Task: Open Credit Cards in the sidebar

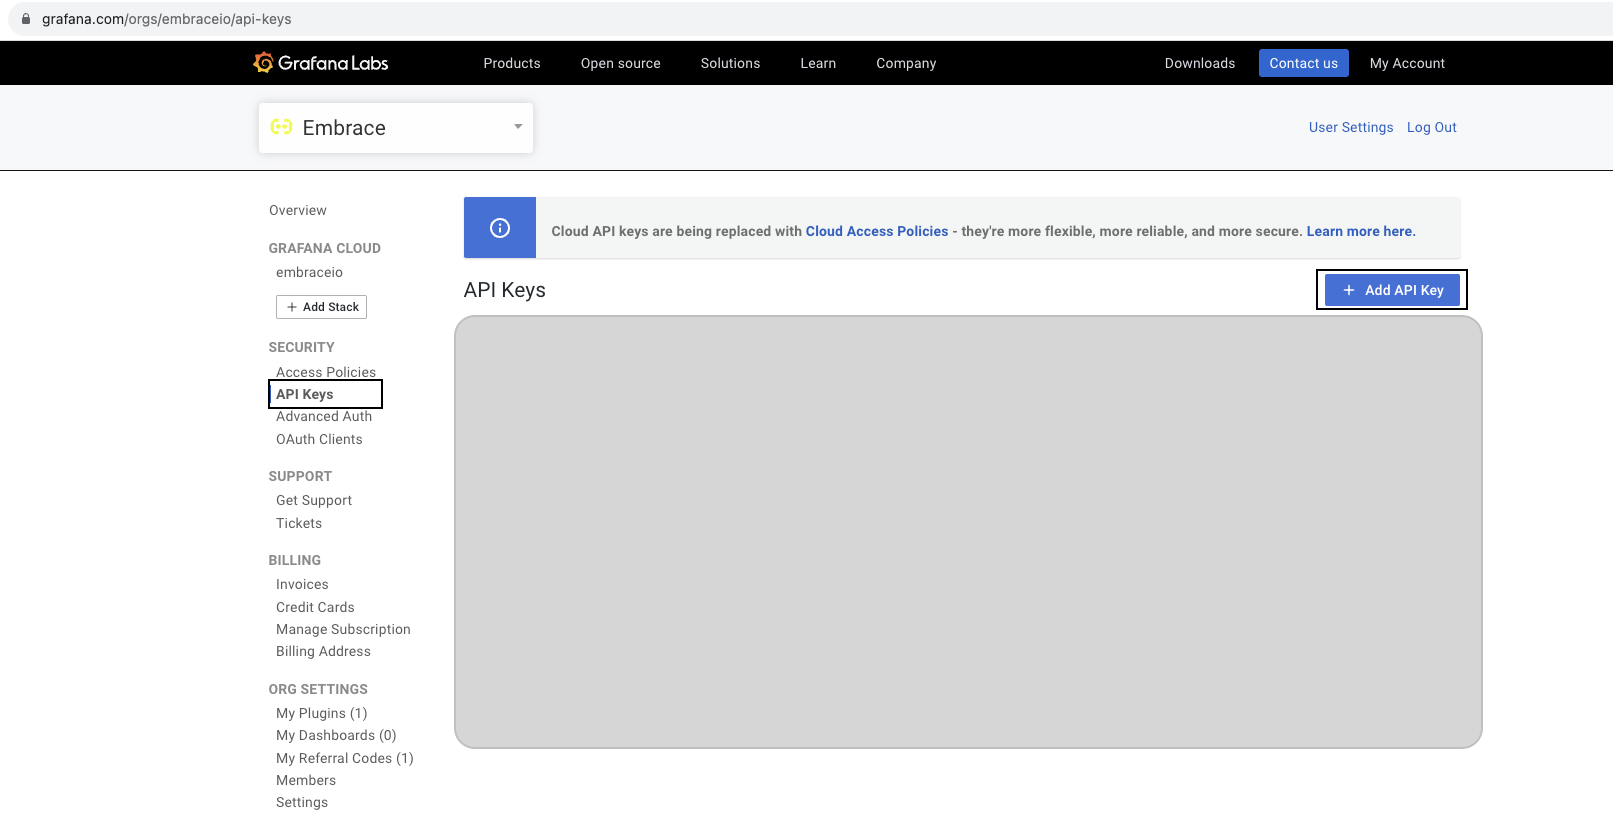Action: click(x=315, y=607)
